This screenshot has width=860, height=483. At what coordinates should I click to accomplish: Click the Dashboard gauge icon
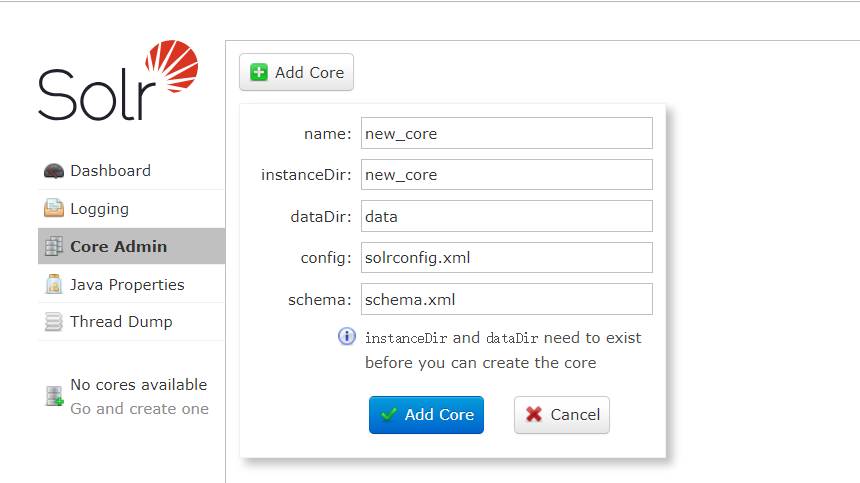click(x=54, y=171)
